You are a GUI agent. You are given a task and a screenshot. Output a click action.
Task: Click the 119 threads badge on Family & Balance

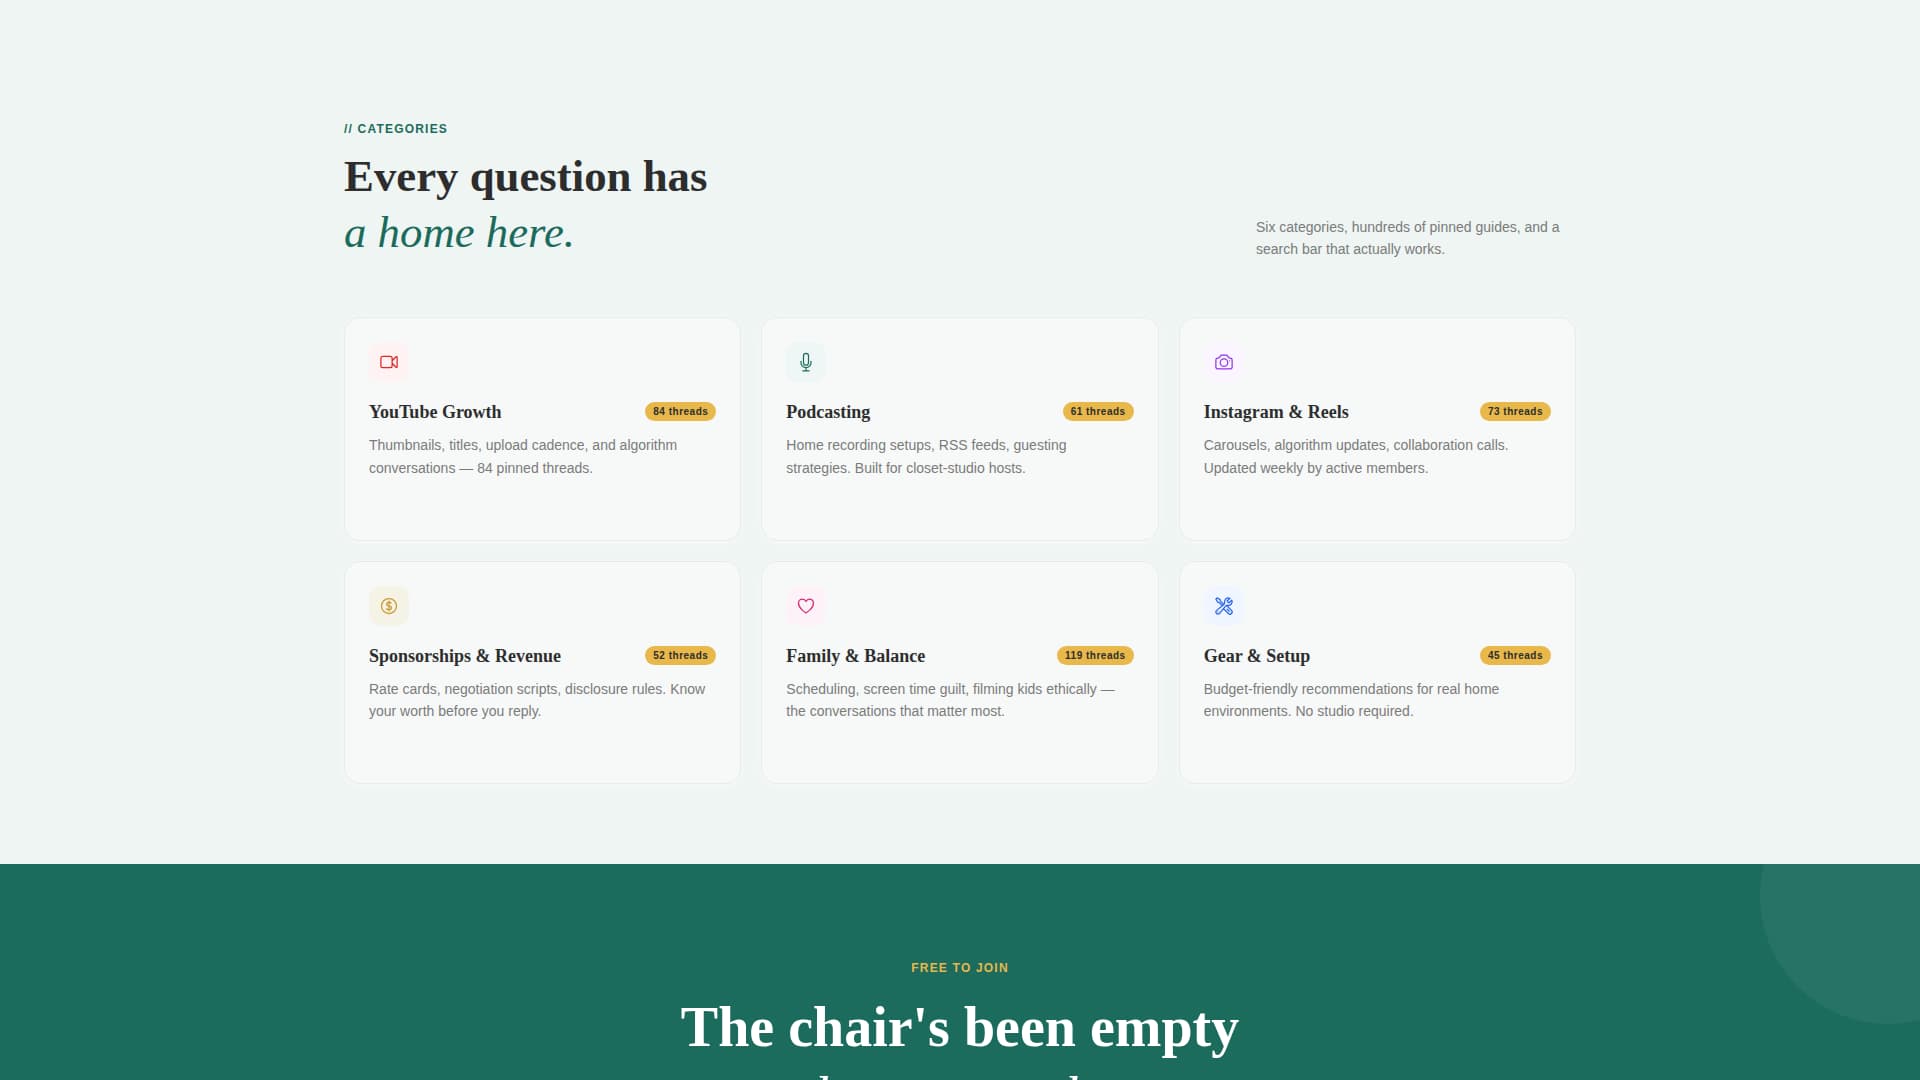coord(1095,655)
